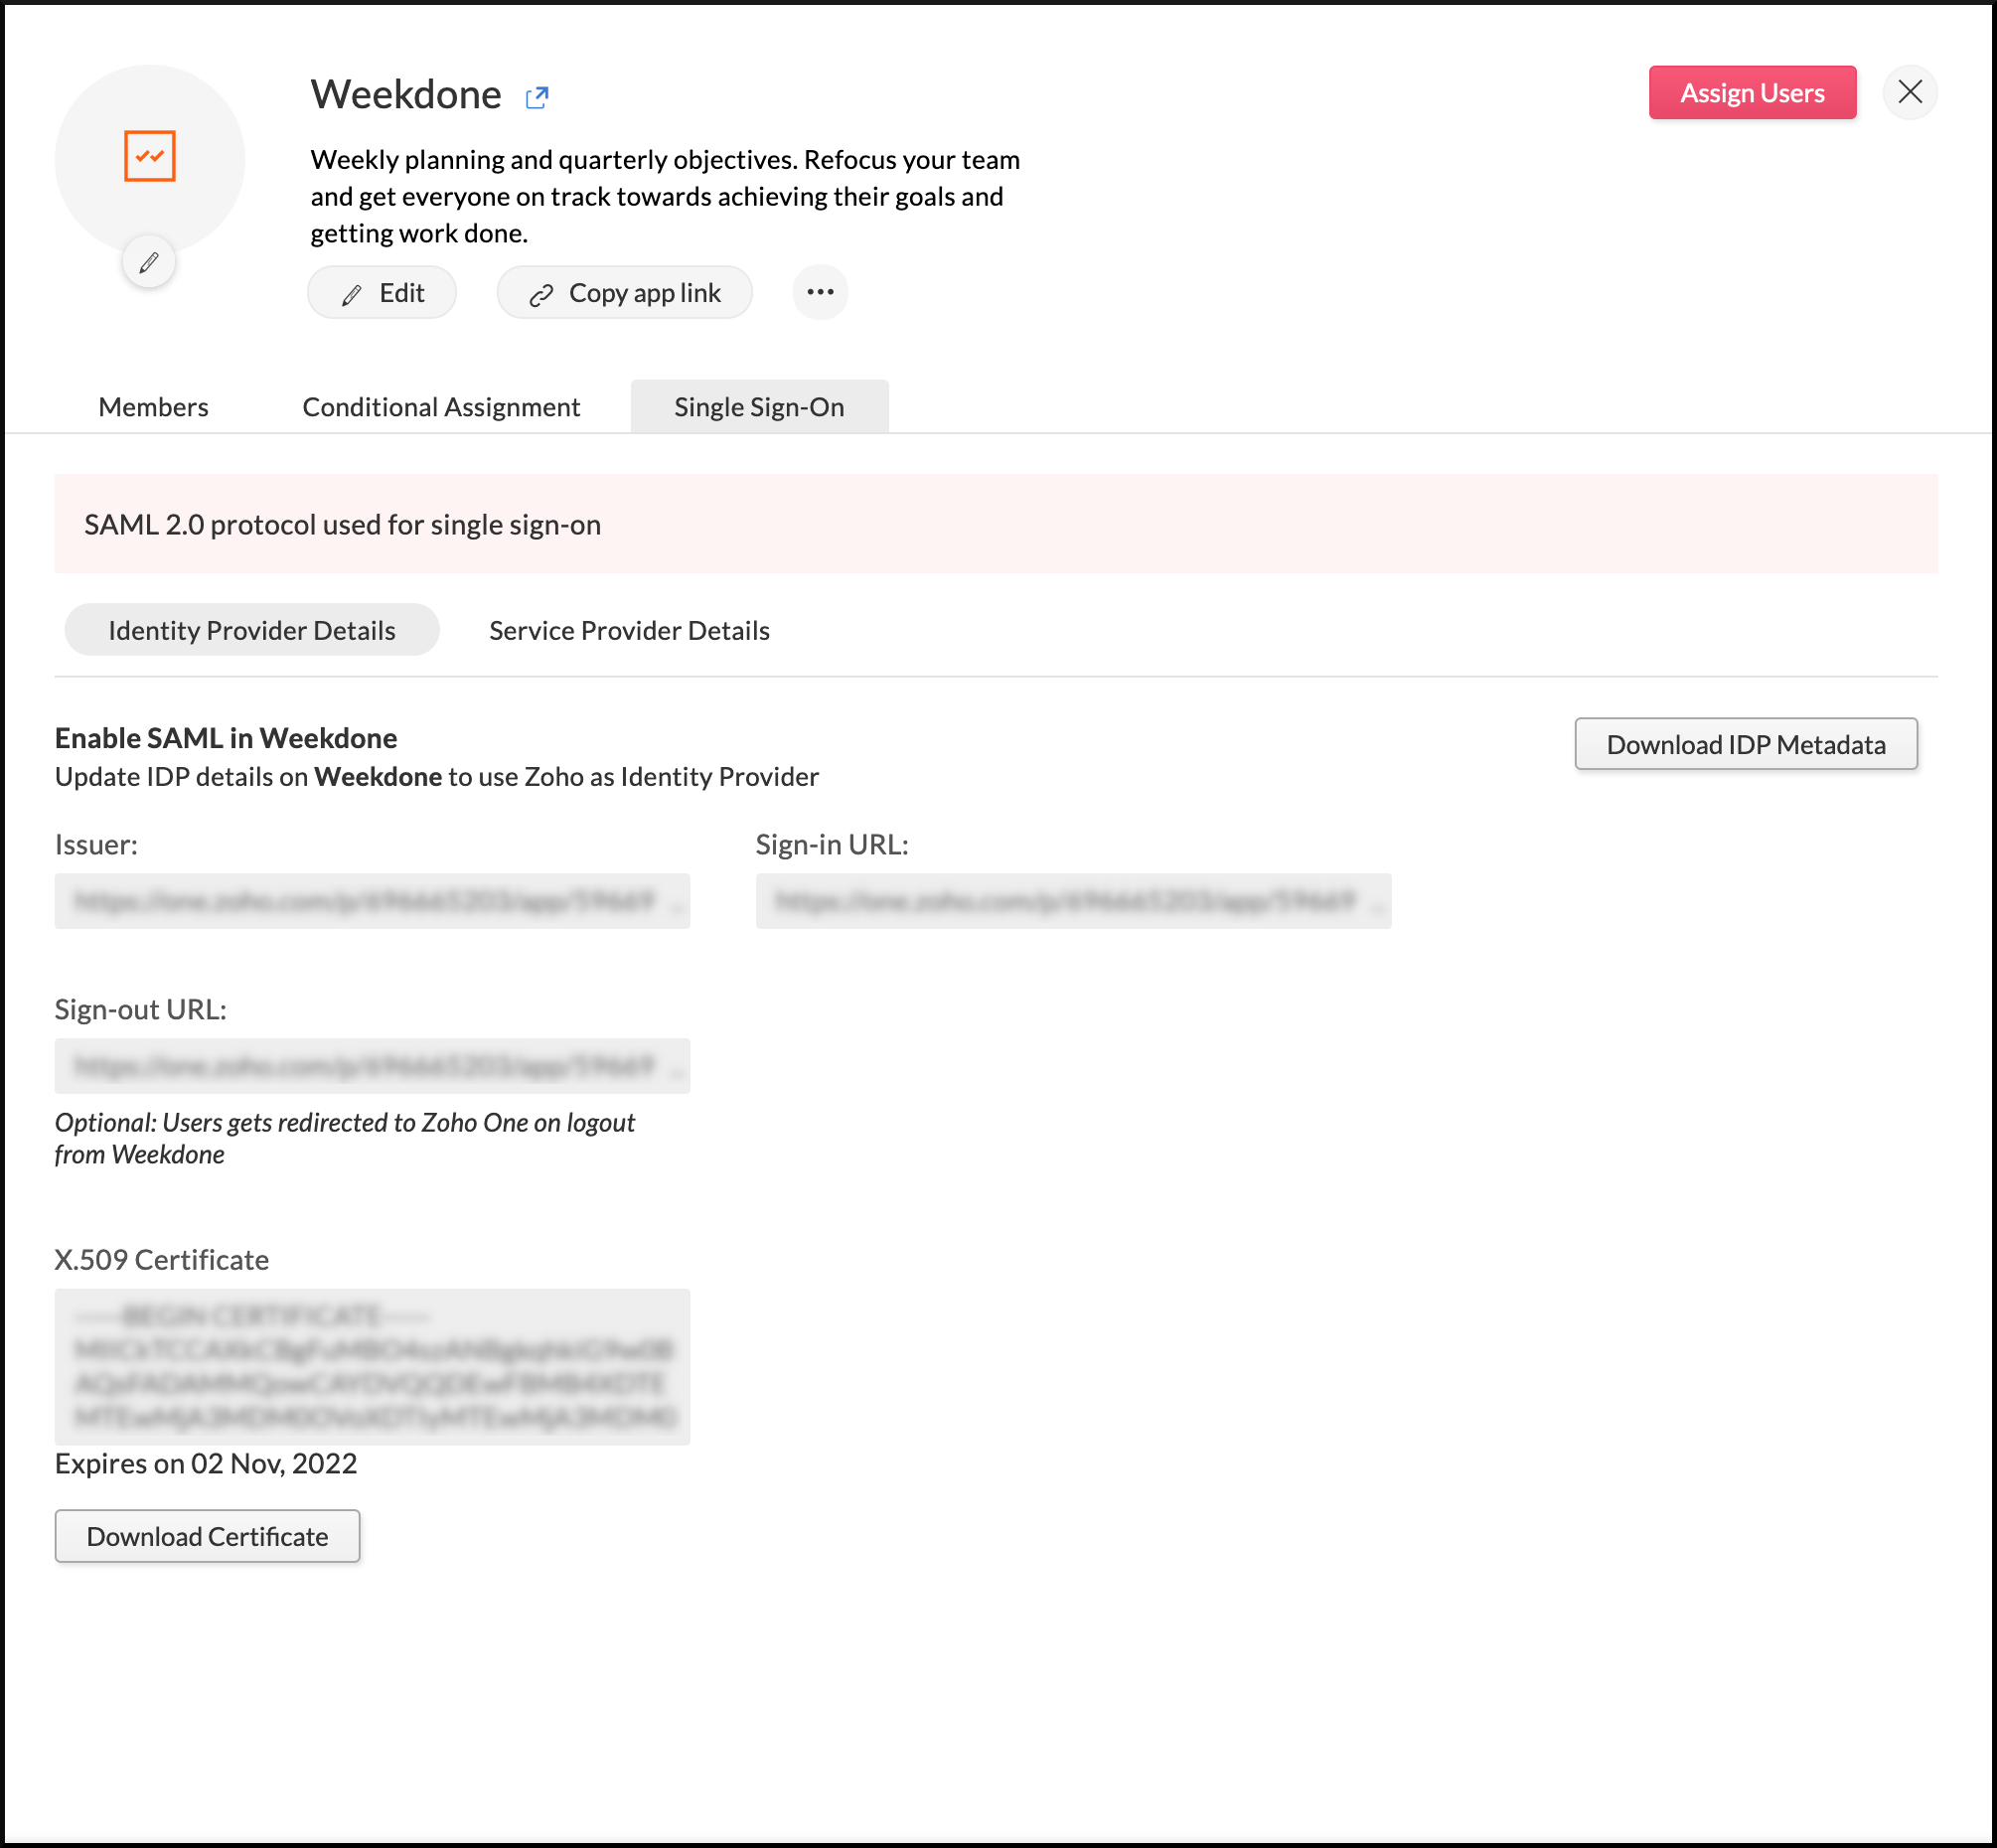Switch to the Members tab
The width and height of the screenshot is (1997, 1848).
pyautogui.click(x=152, y=406)
